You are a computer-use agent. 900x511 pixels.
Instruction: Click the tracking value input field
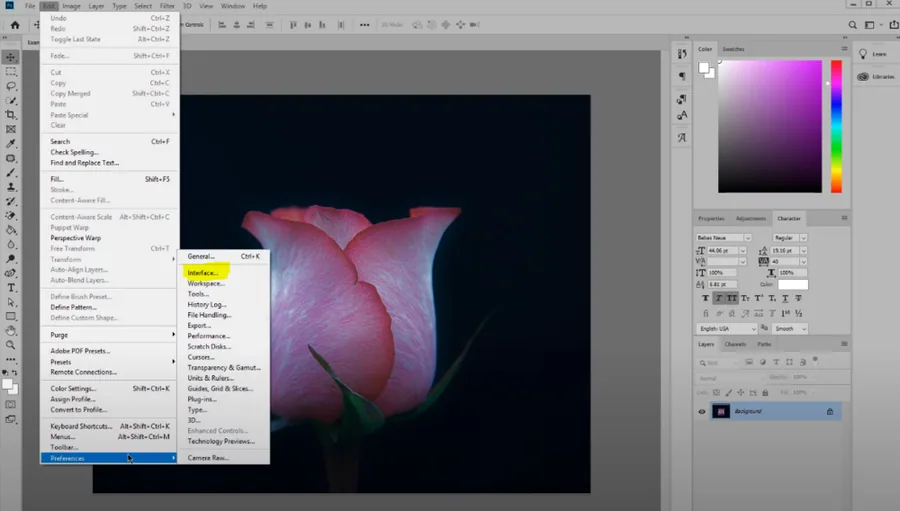point(786,262)
